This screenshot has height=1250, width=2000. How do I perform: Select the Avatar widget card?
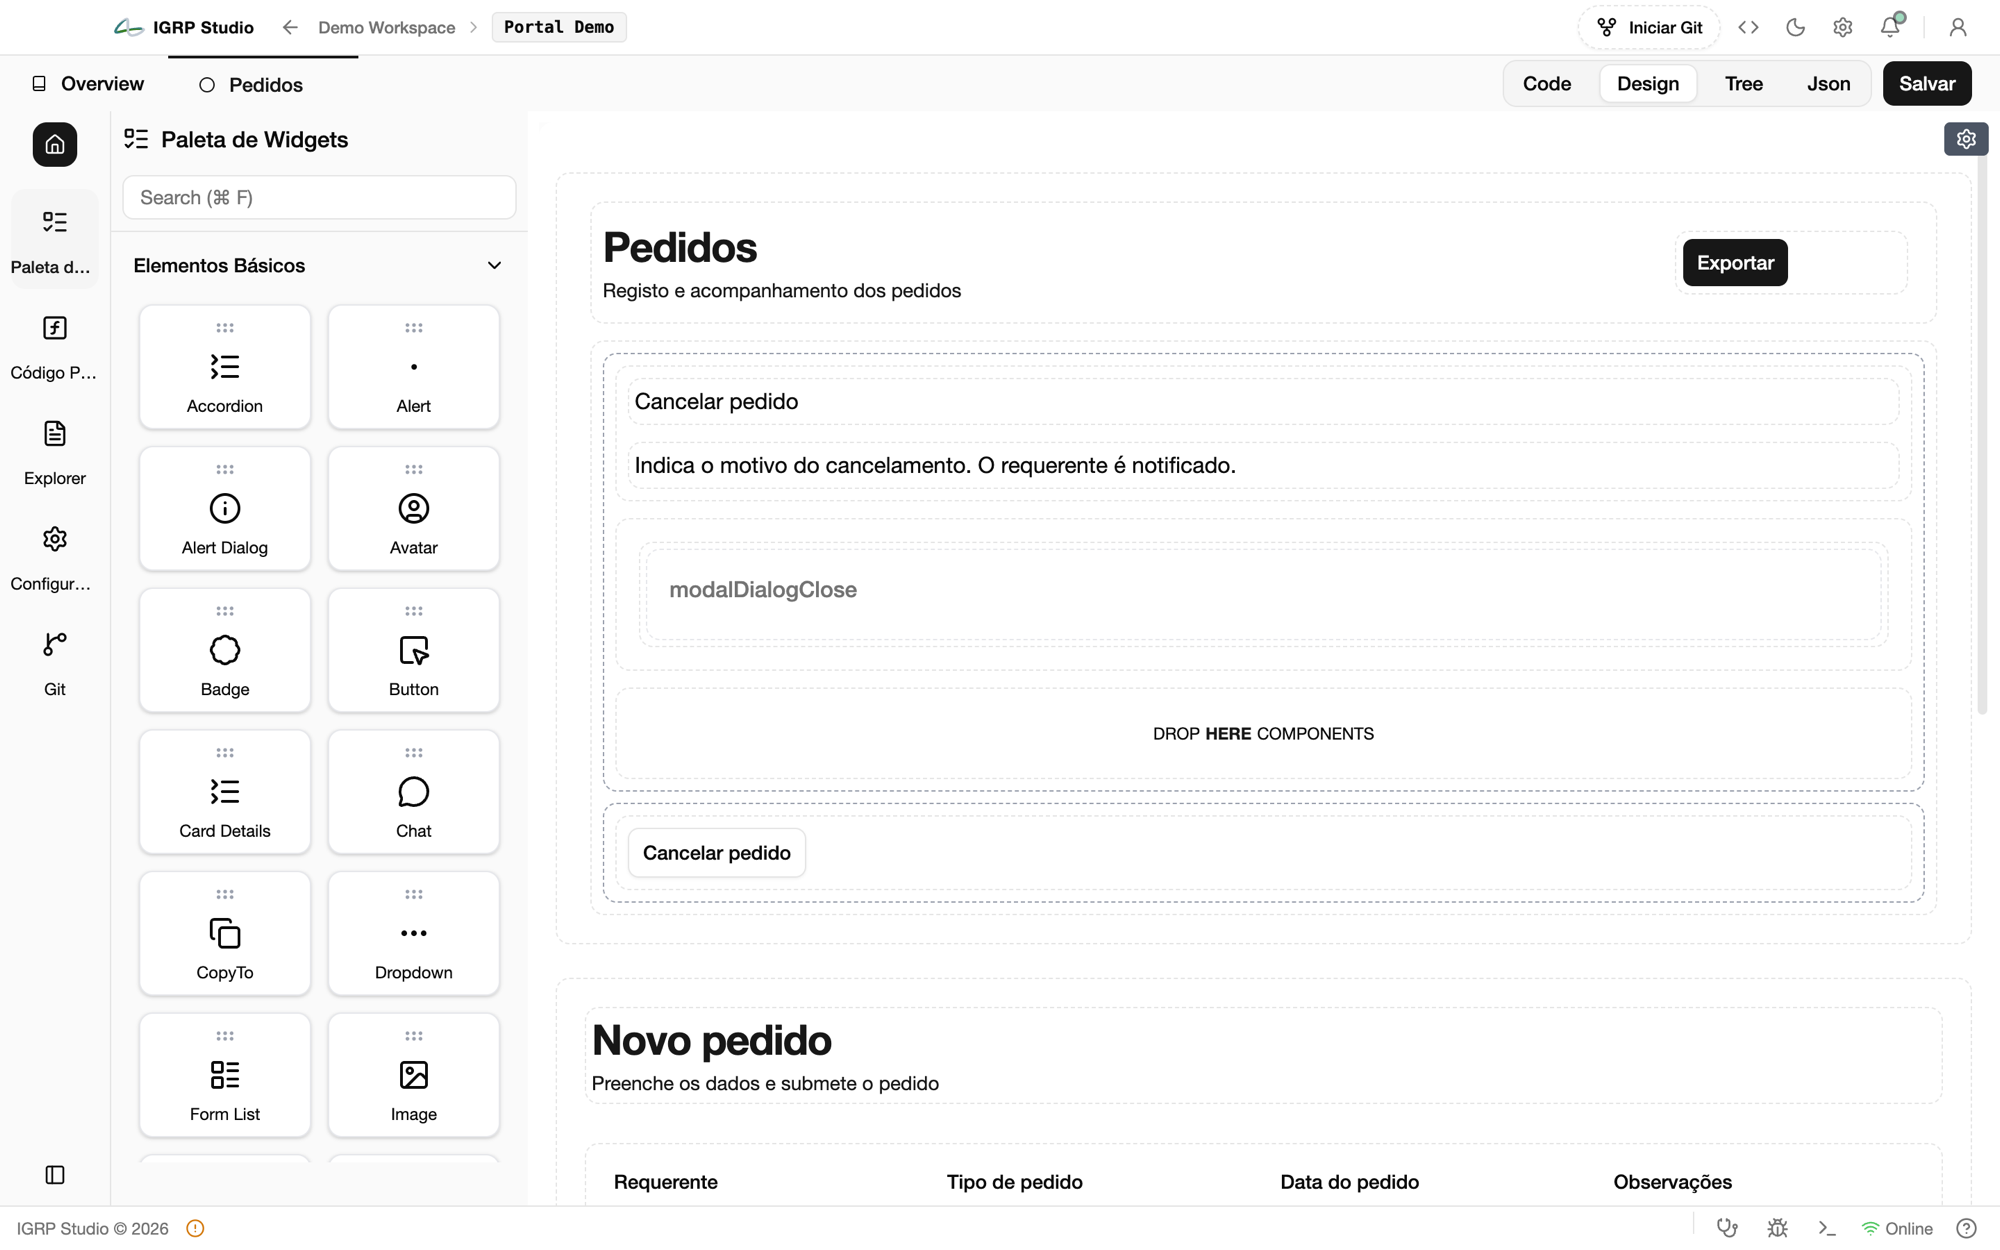tap(414, 509)
